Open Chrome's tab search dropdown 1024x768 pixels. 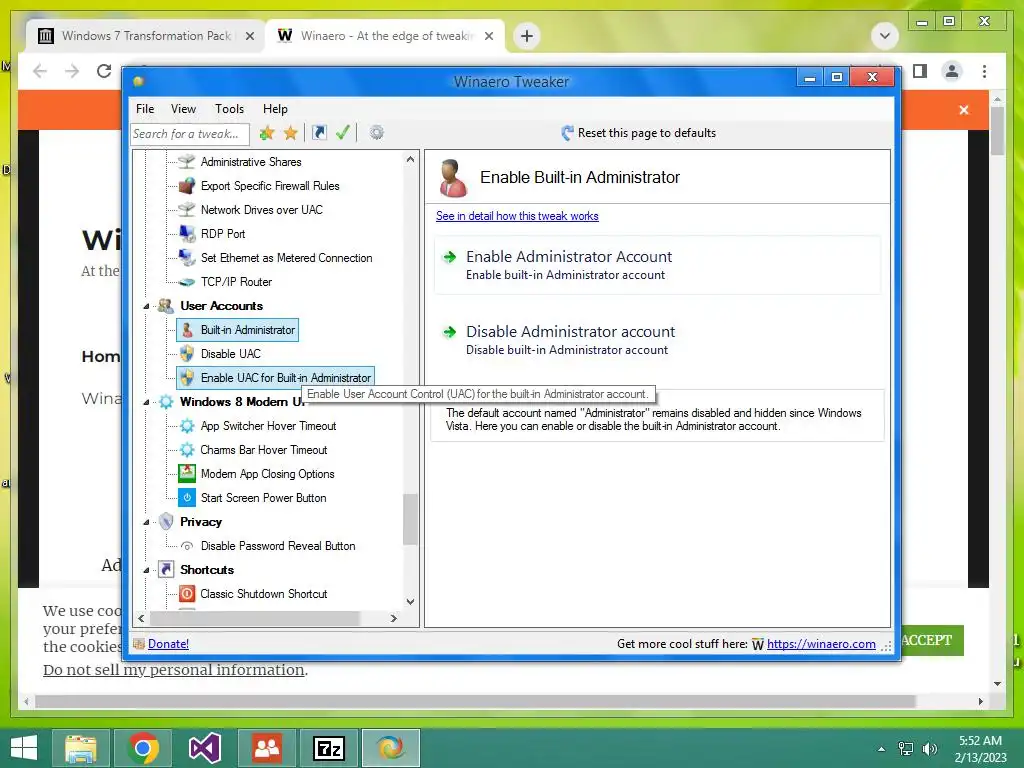click(885, 35)
